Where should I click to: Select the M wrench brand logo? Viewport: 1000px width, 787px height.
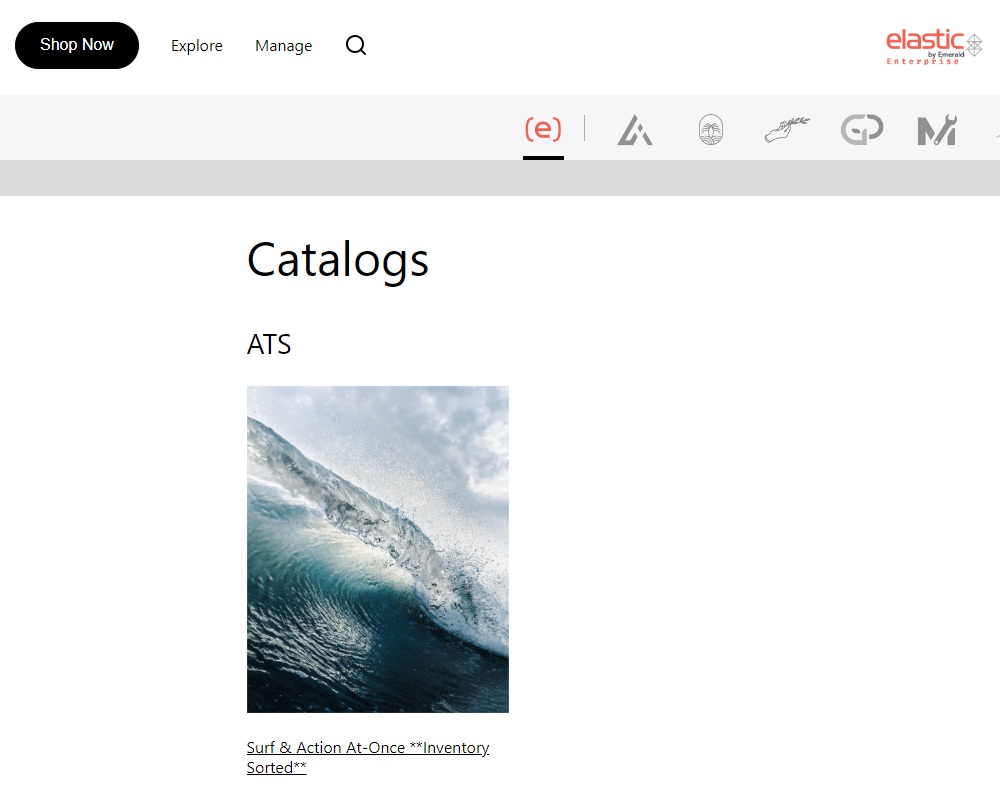[937, 130]
